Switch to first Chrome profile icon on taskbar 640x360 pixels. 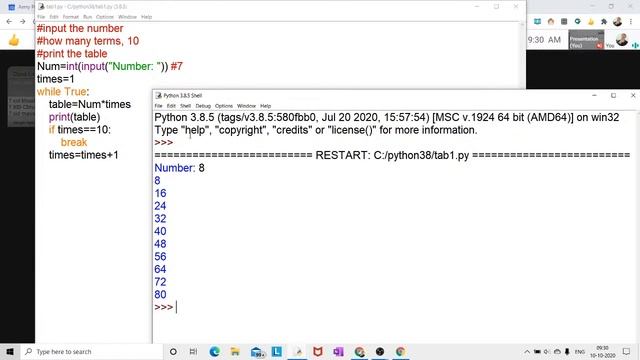(359, 351)
